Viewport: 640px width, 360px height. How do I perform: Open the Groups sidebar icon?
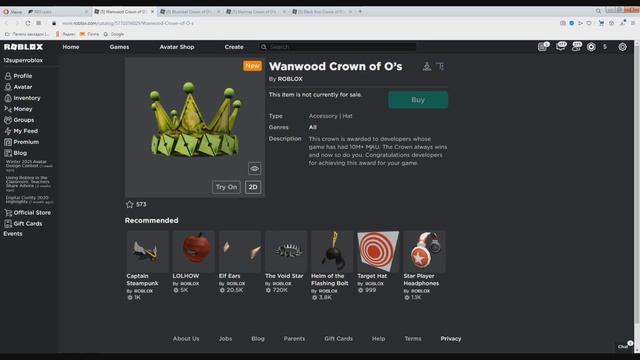[8, 120]
